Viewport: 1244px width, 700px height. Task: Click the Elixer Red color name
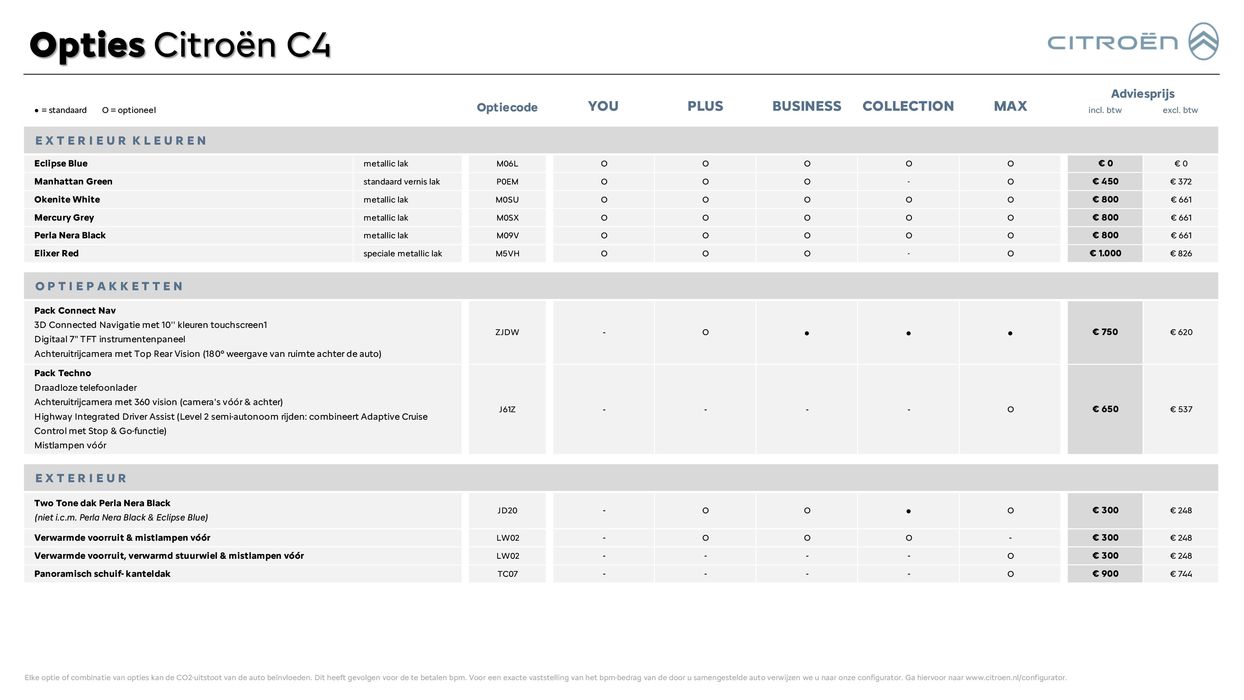click(x=56, y=254)
